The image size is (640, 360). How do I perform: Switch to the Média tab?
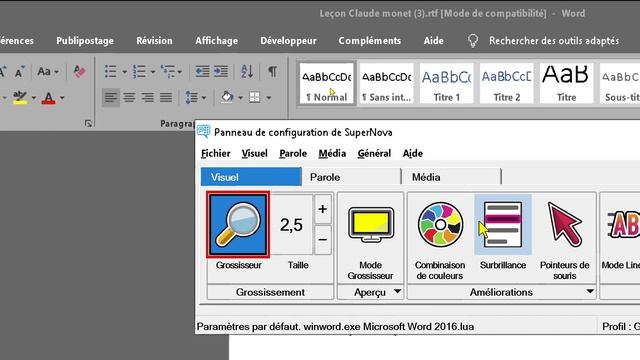click(451, 177)
